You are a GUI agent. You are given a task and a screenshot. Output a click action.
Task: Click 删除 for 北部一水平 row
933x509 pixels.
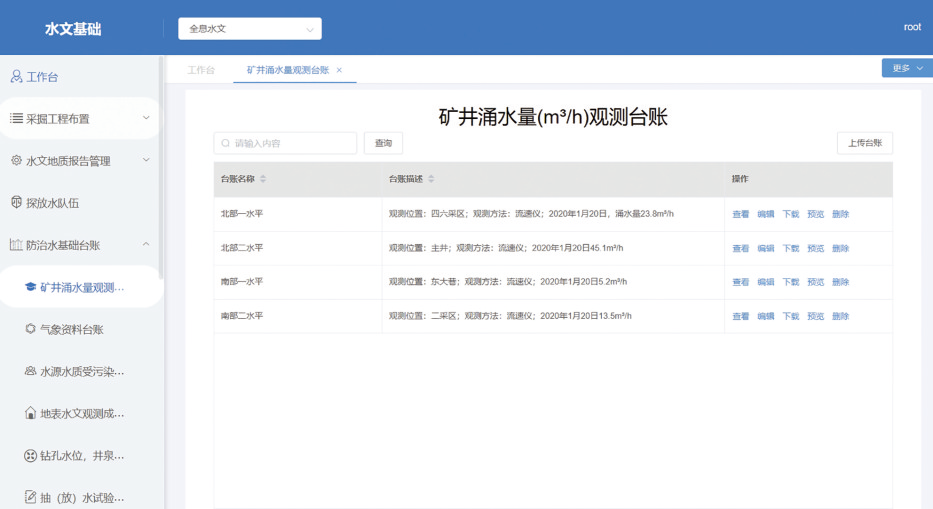pos(840,214)
